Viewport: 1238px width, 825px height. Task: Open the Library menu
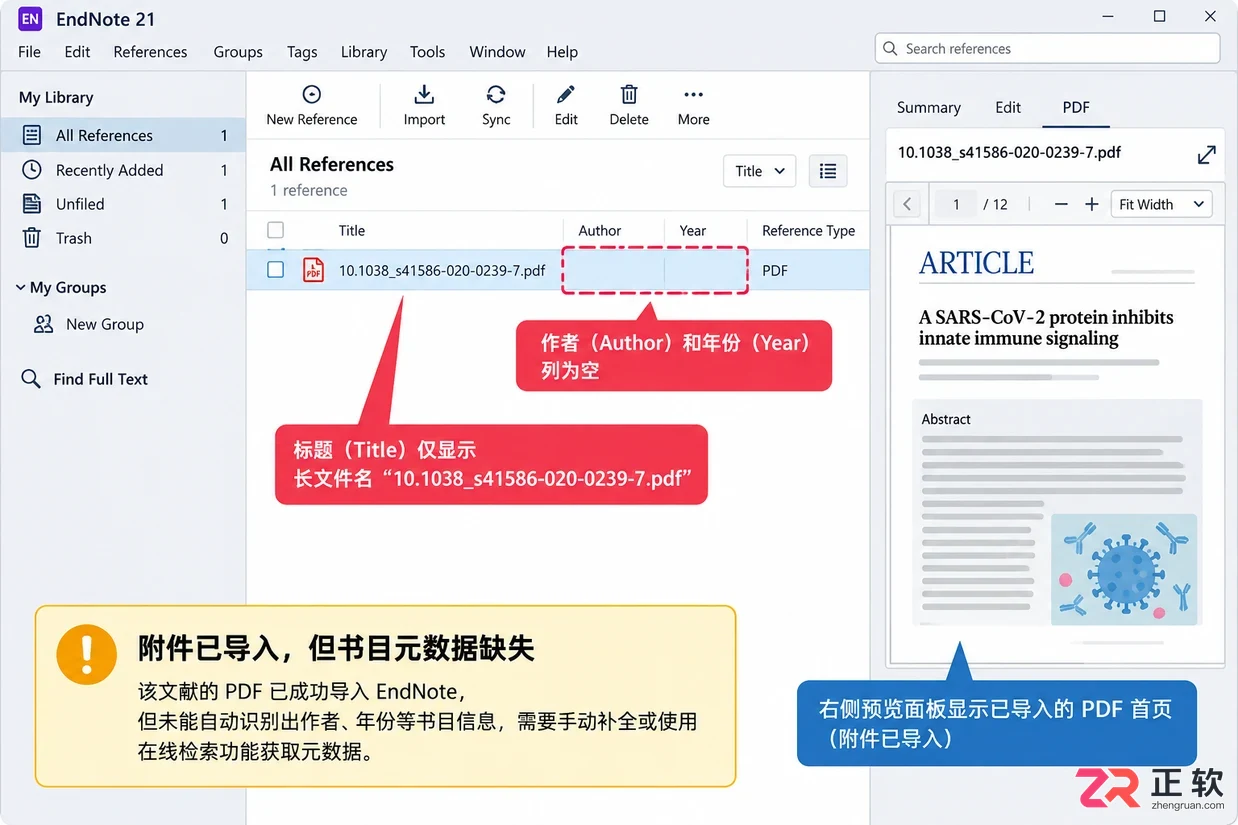tap(364, 52)
